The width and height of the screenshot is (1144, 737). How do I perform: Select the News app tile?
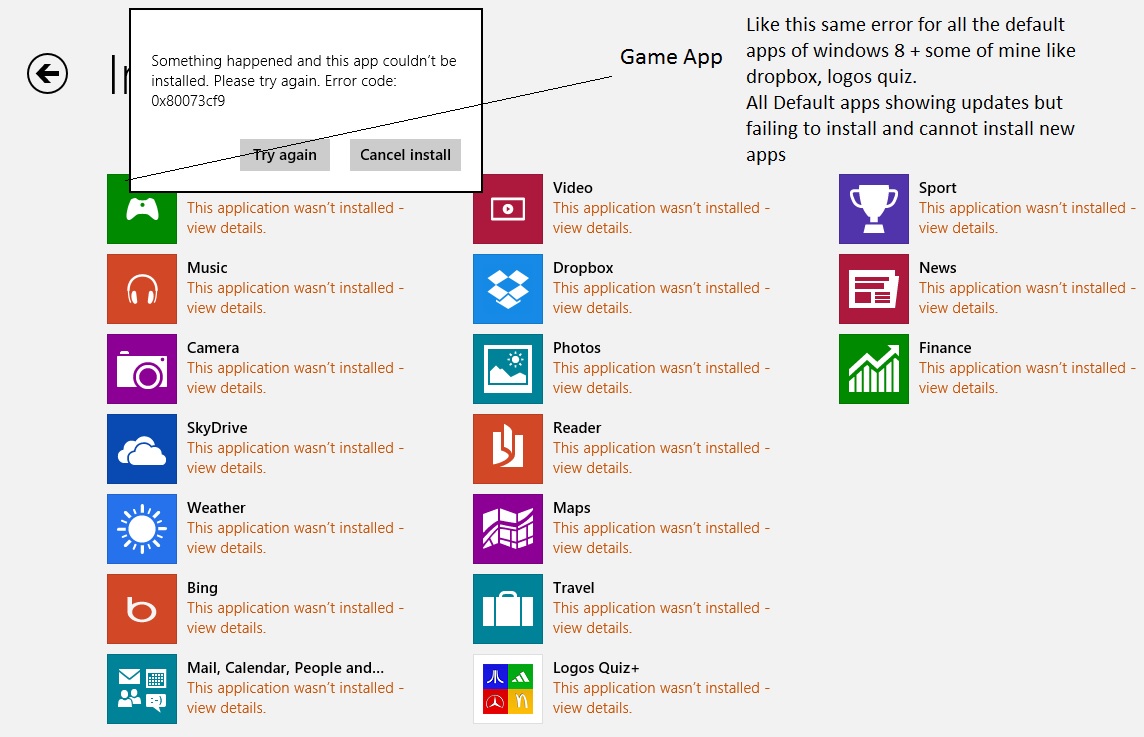click(874, 289)
